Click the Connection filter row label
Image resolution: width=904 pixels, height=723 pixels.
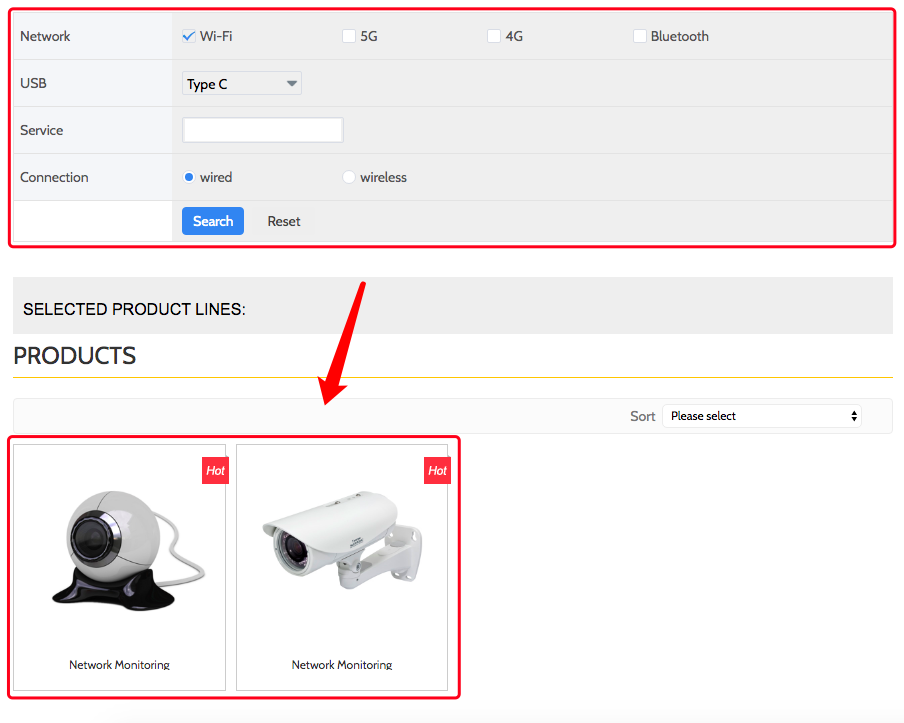coord(54,177)
